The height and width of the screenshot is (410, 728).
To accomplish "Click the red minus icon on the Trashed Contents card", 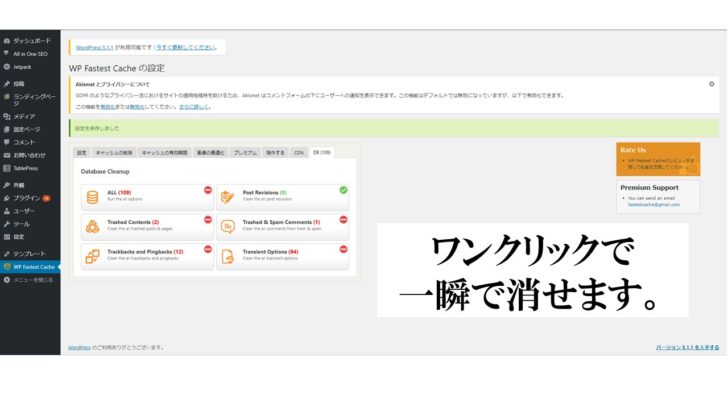I will (208, 220).
